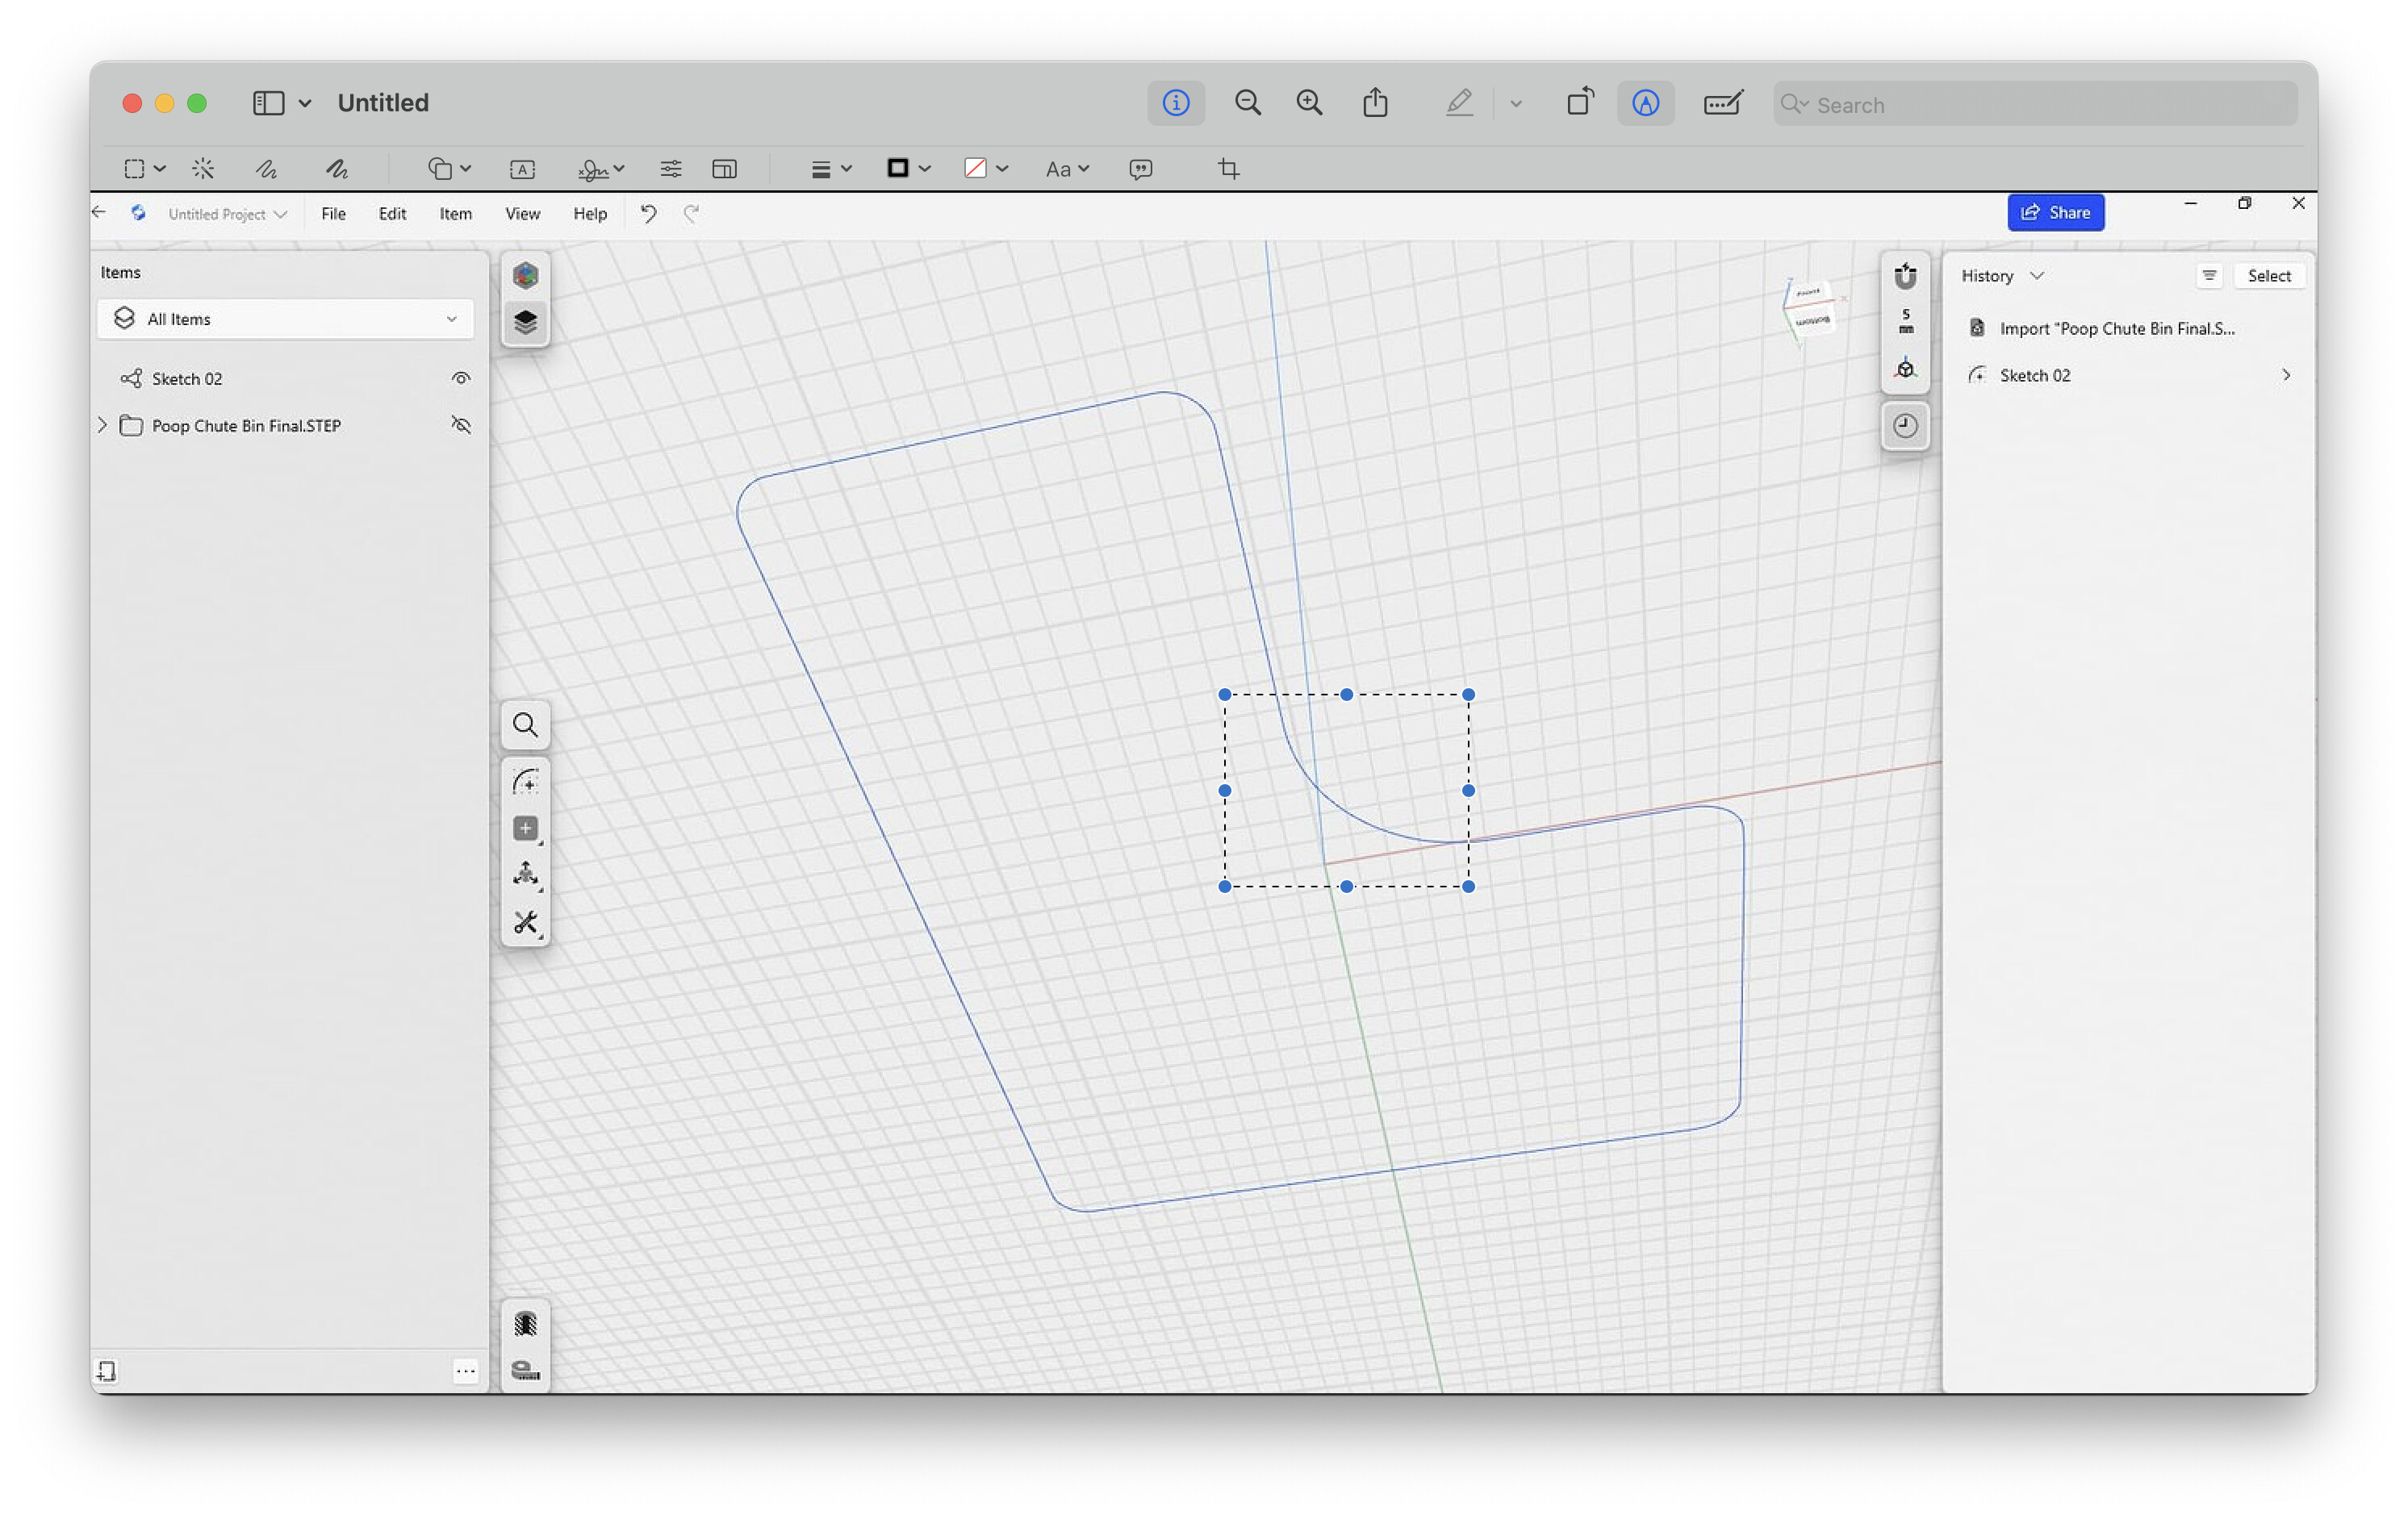
Task: Open the Tools cross wrench icon
Action: coord(525,922)
